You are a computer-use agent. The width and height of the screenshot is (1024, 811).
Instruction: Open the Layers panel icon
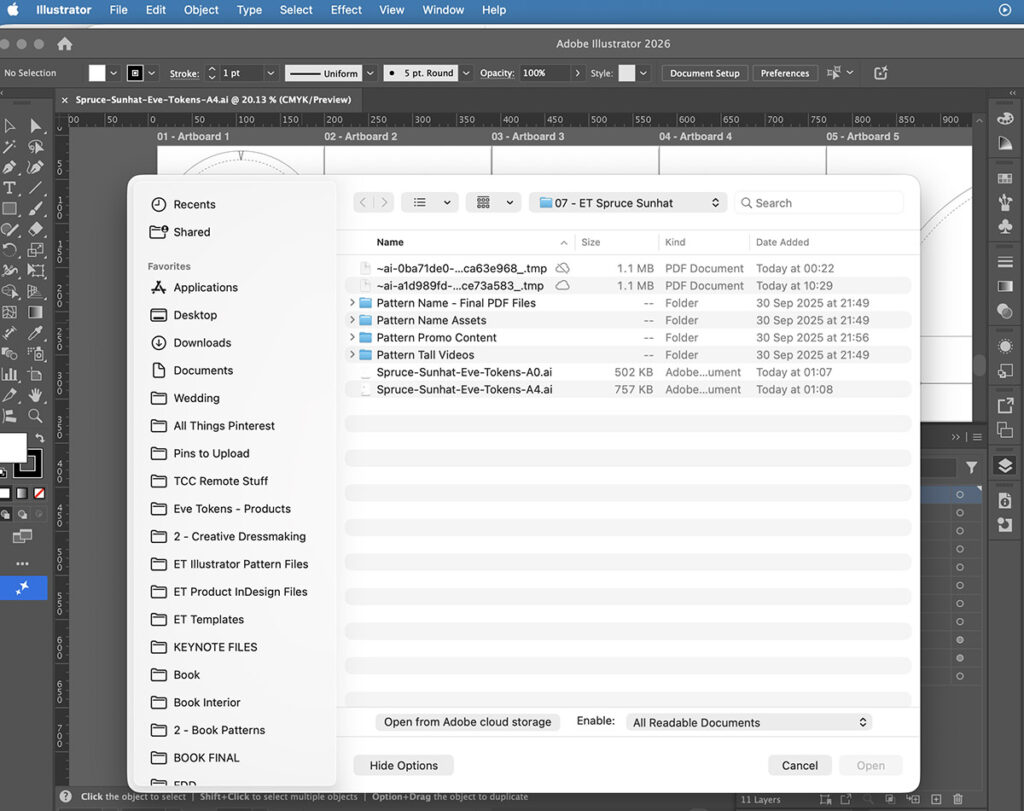[1005, 465]
